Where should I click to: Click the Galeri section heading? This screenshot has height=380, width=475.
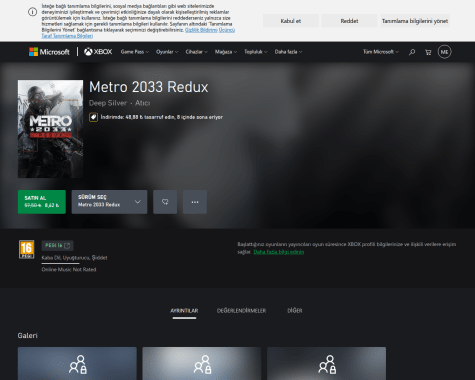point(28,336)
